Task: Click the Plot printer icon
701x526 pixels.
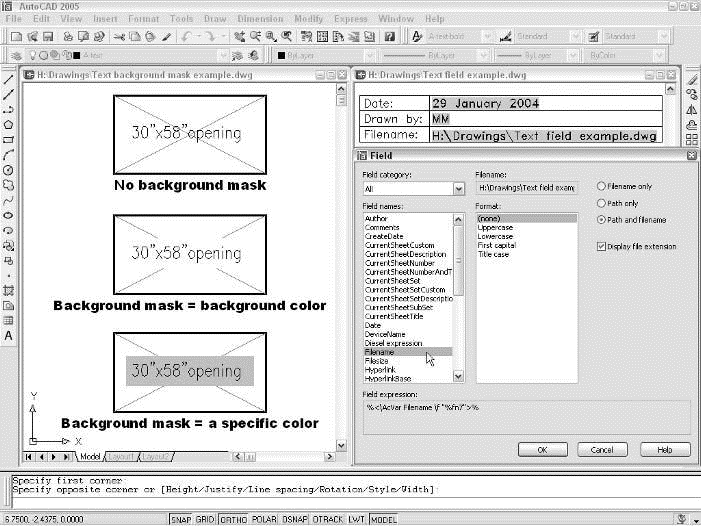Action: click(x=68, y=37)
